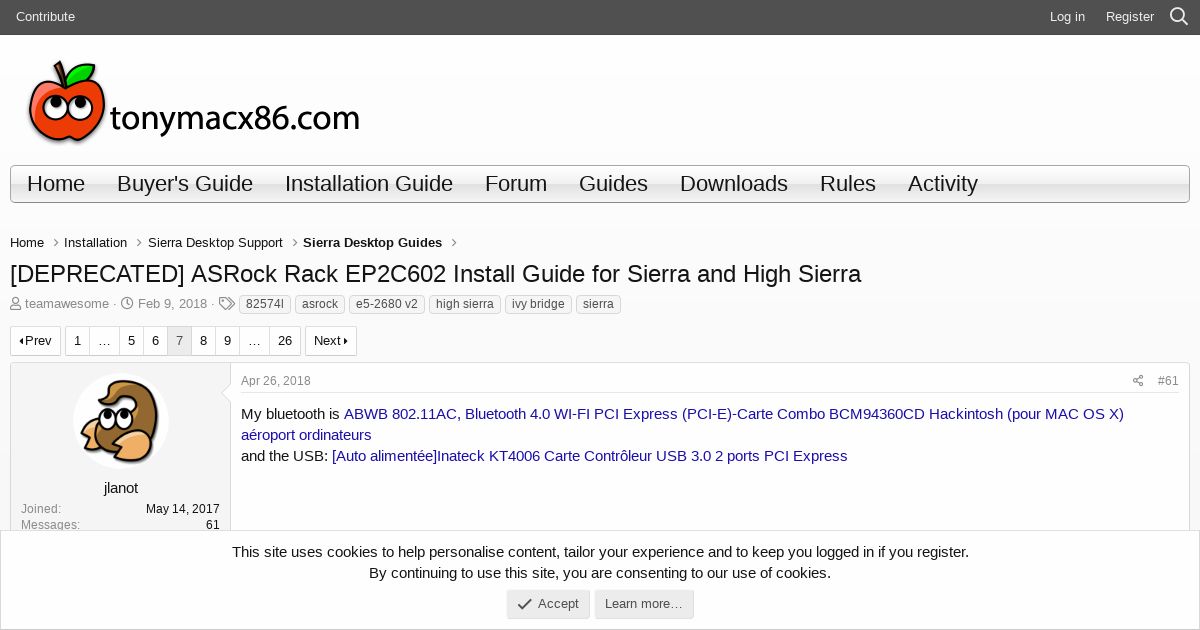
Task: Accept the cookies notice
Action: click(548, 604)
